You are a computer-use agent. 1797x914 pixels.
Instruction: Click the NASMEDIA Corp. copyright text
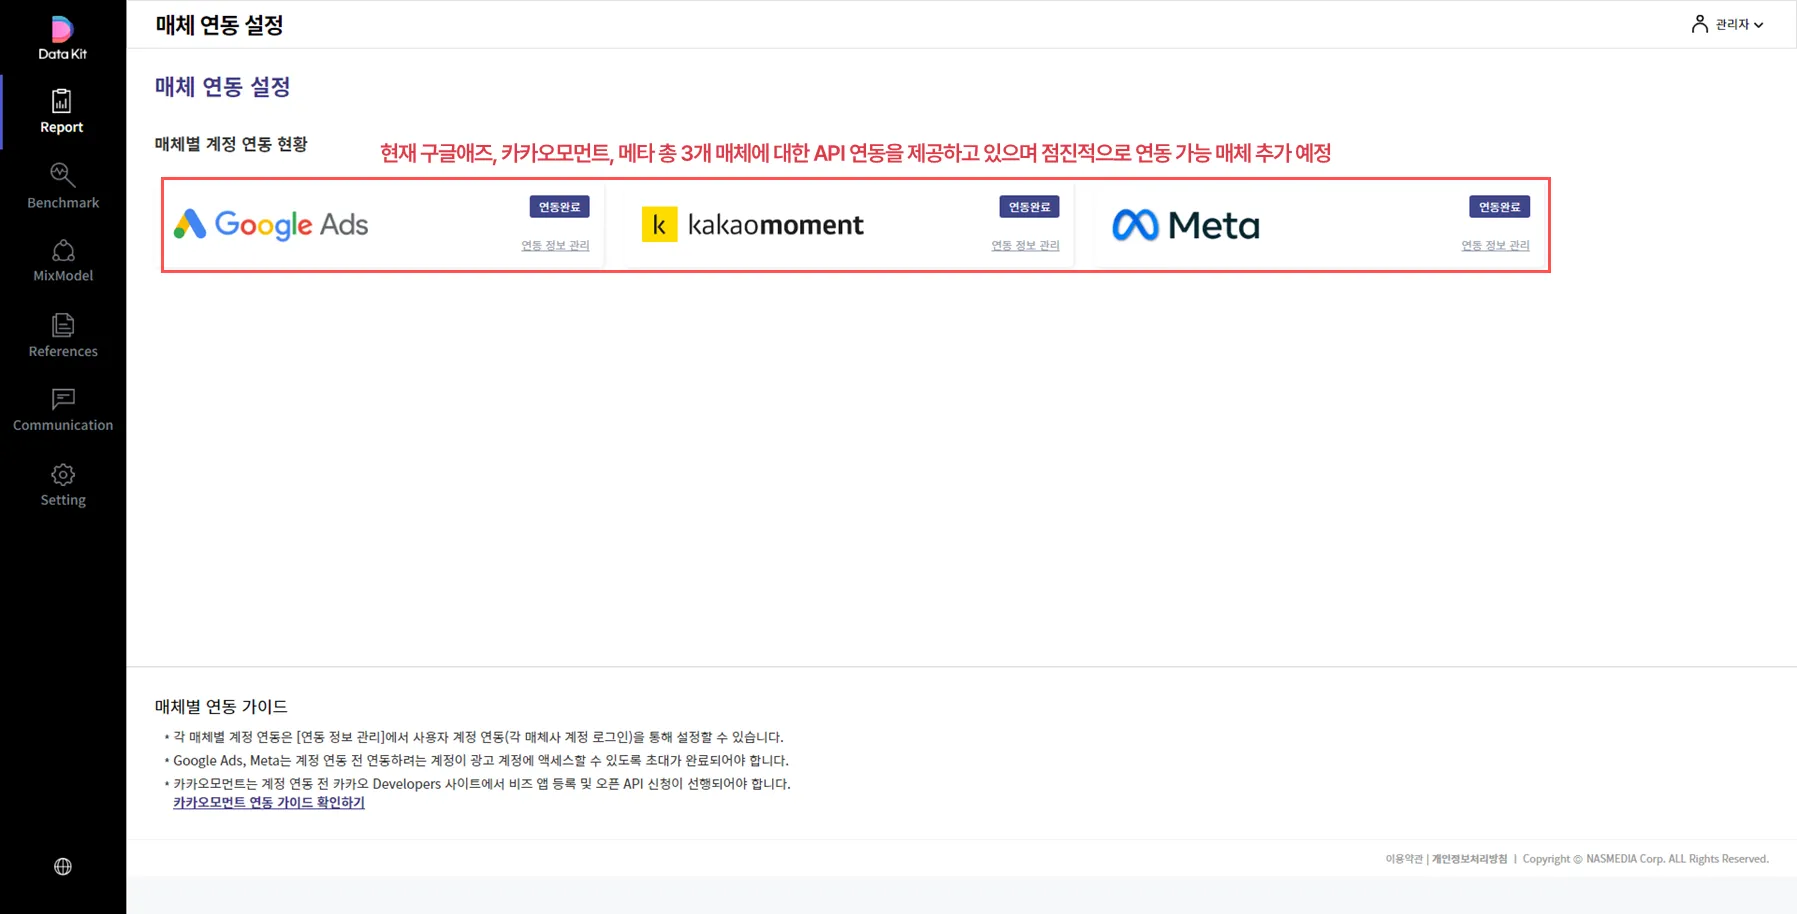1646,859
